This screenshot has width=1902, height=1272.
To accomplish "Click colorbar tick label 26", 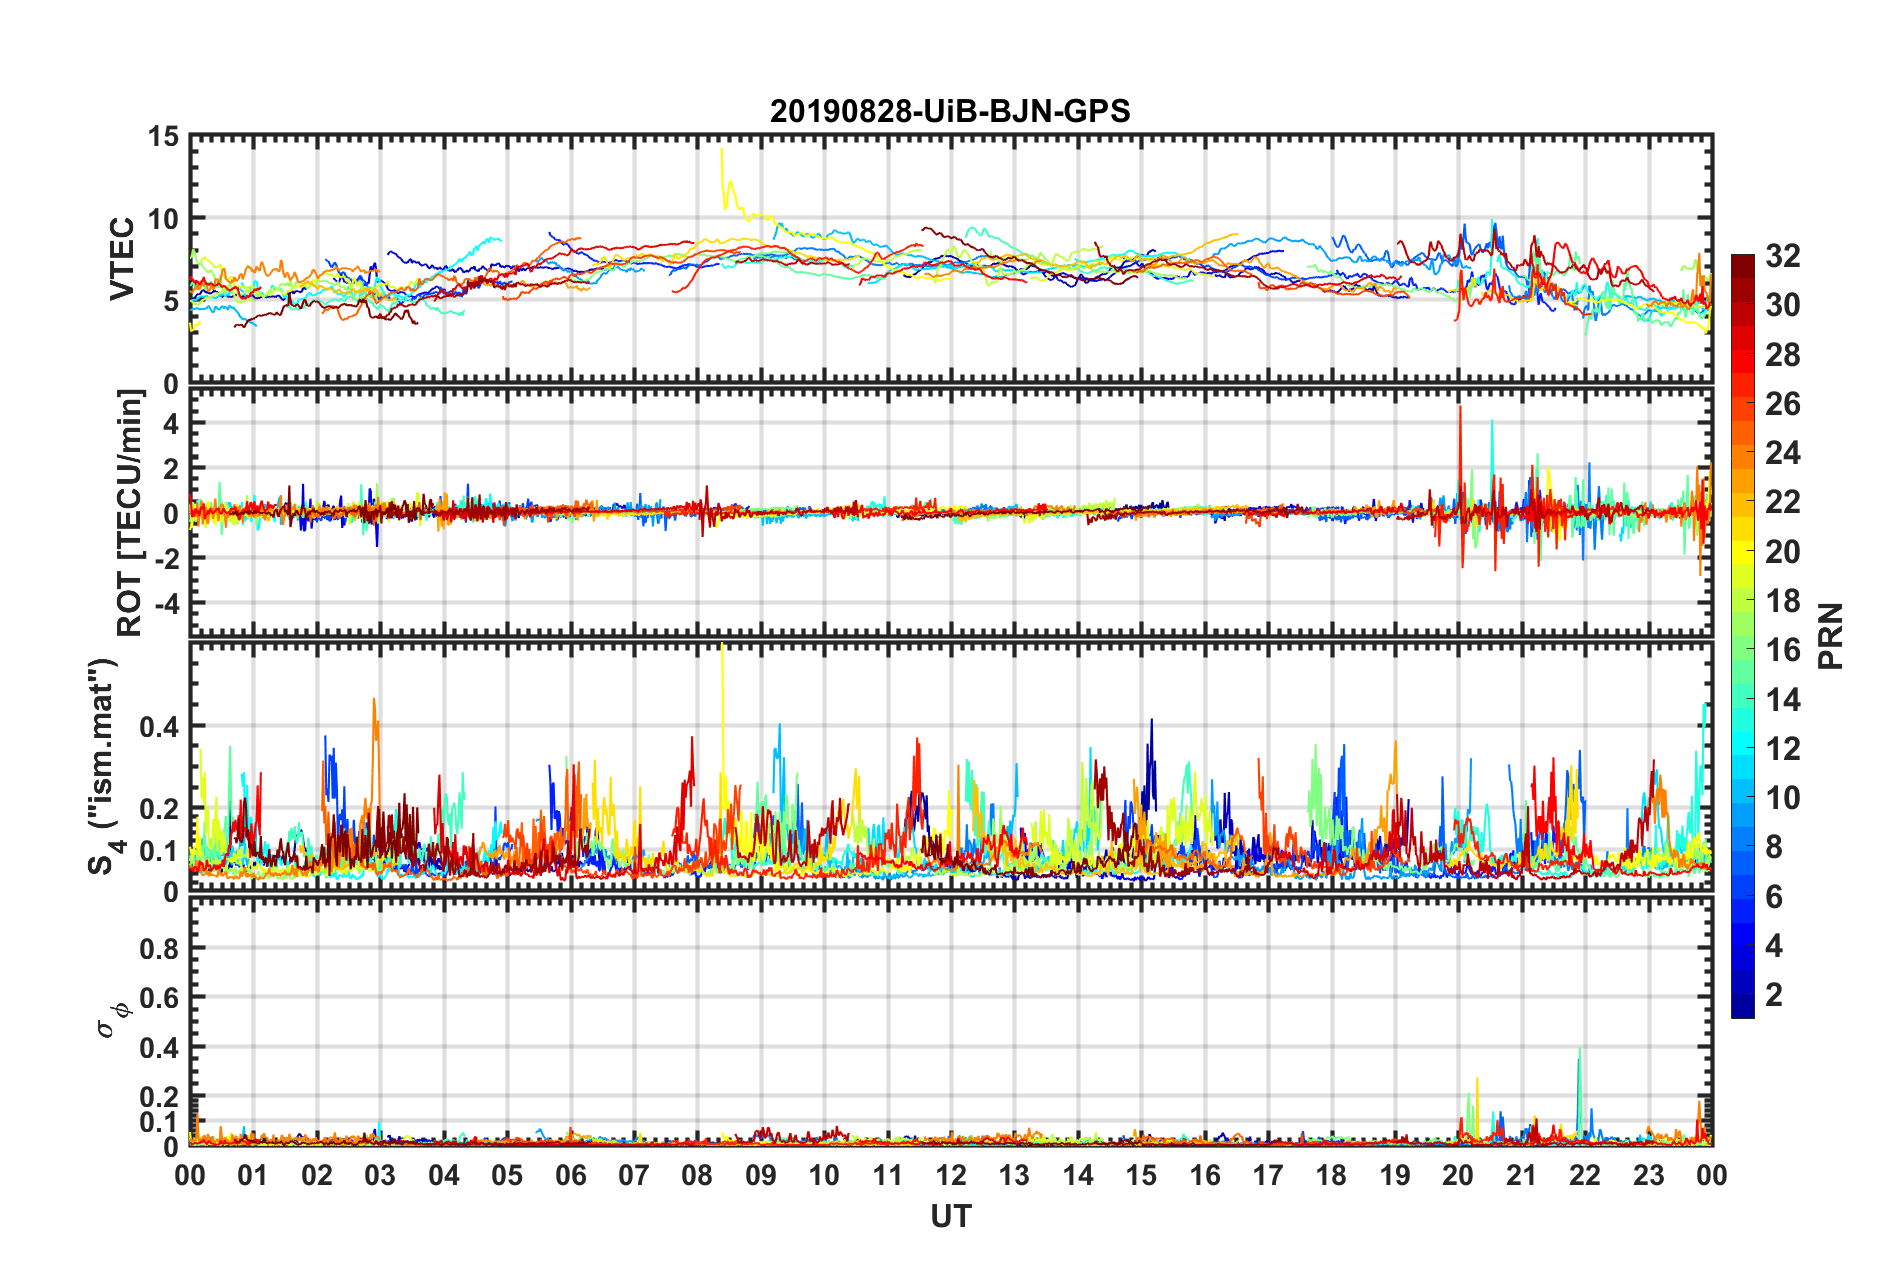I will click(1782, 404).
